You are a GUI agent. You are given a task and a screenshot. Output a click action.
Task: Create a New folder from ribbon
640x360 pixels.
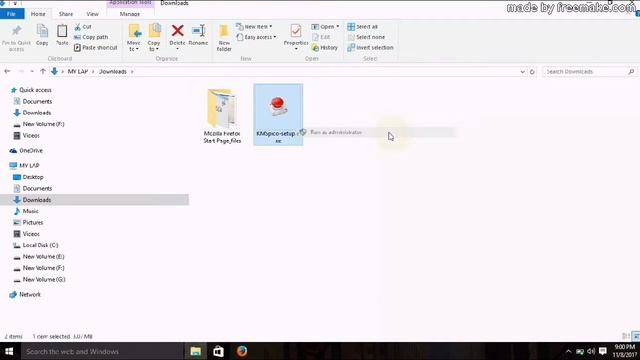click(x=224, y=38)
